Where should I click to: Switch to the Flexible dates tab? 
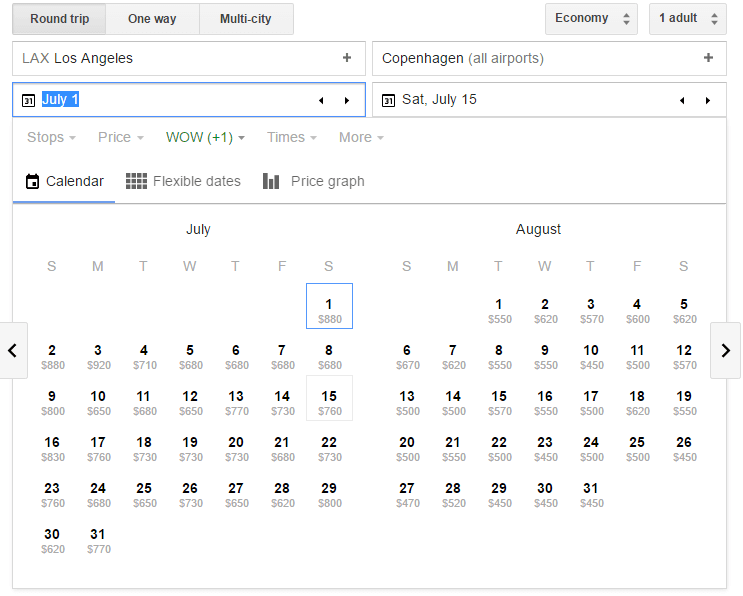point(183,181)
